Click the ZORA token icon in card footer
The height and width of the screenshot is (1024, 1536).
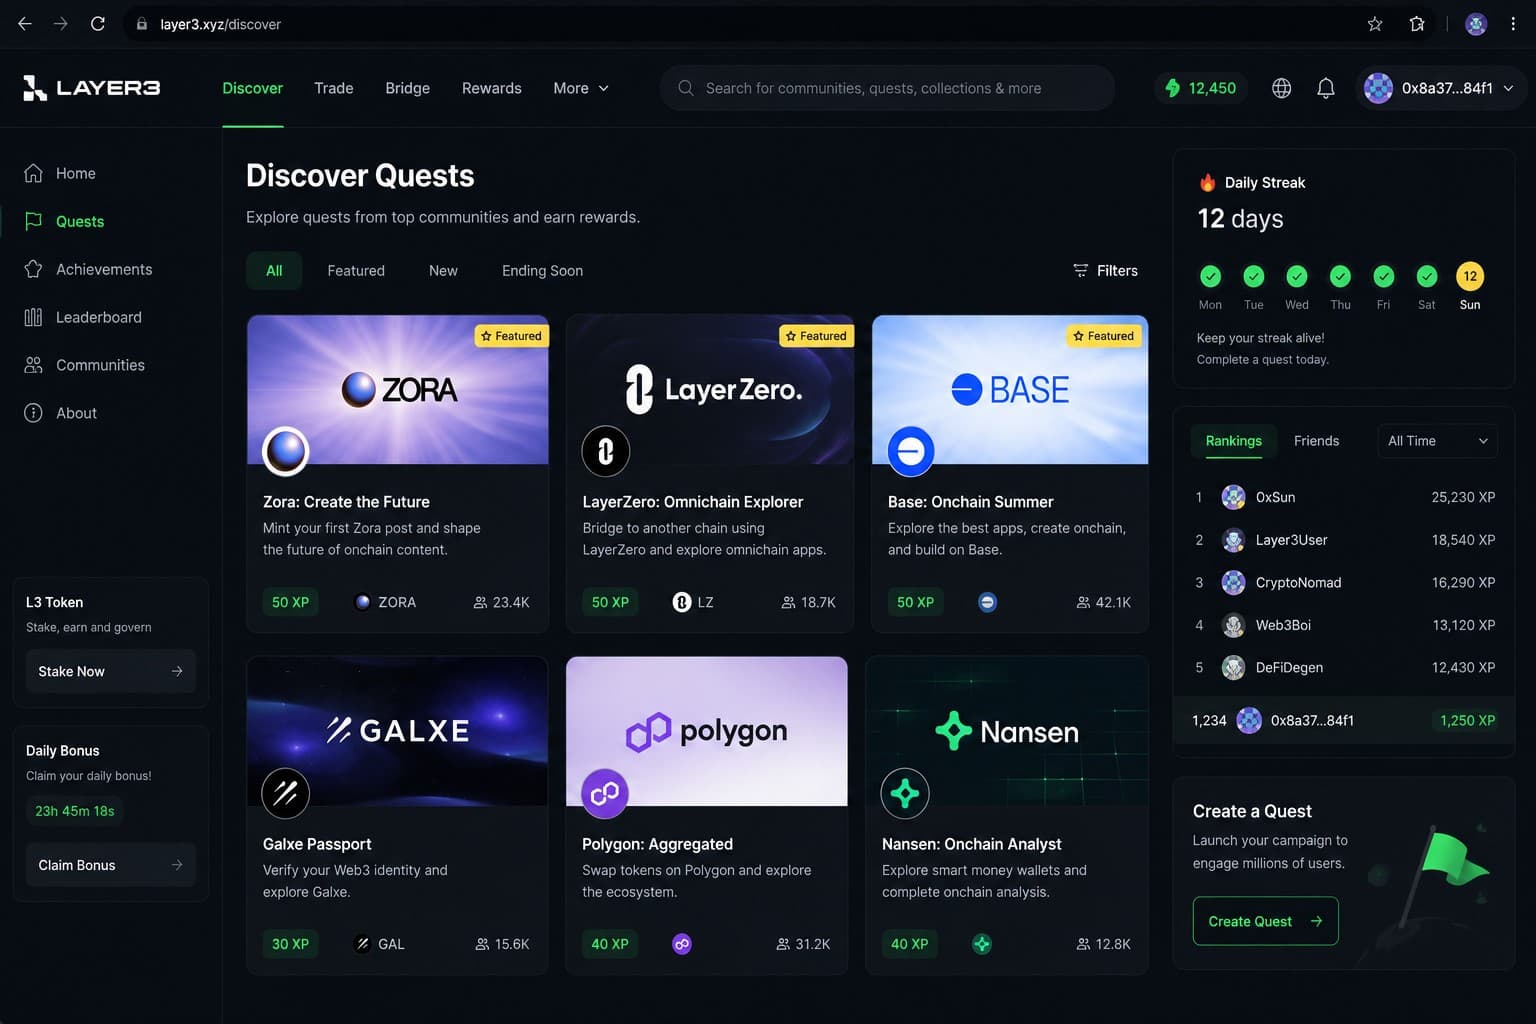[363, 602]
